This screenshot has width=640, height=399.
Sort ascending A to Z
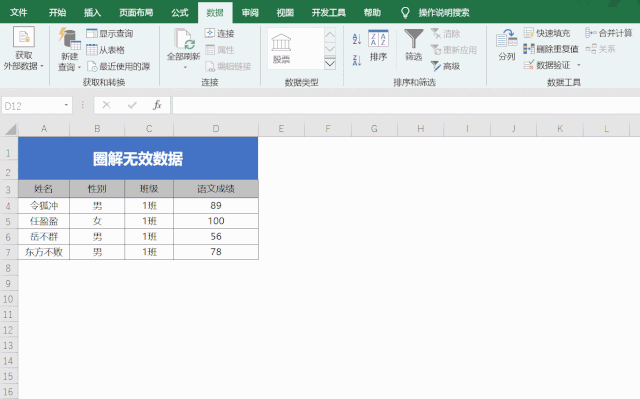[x=357, y=39]
